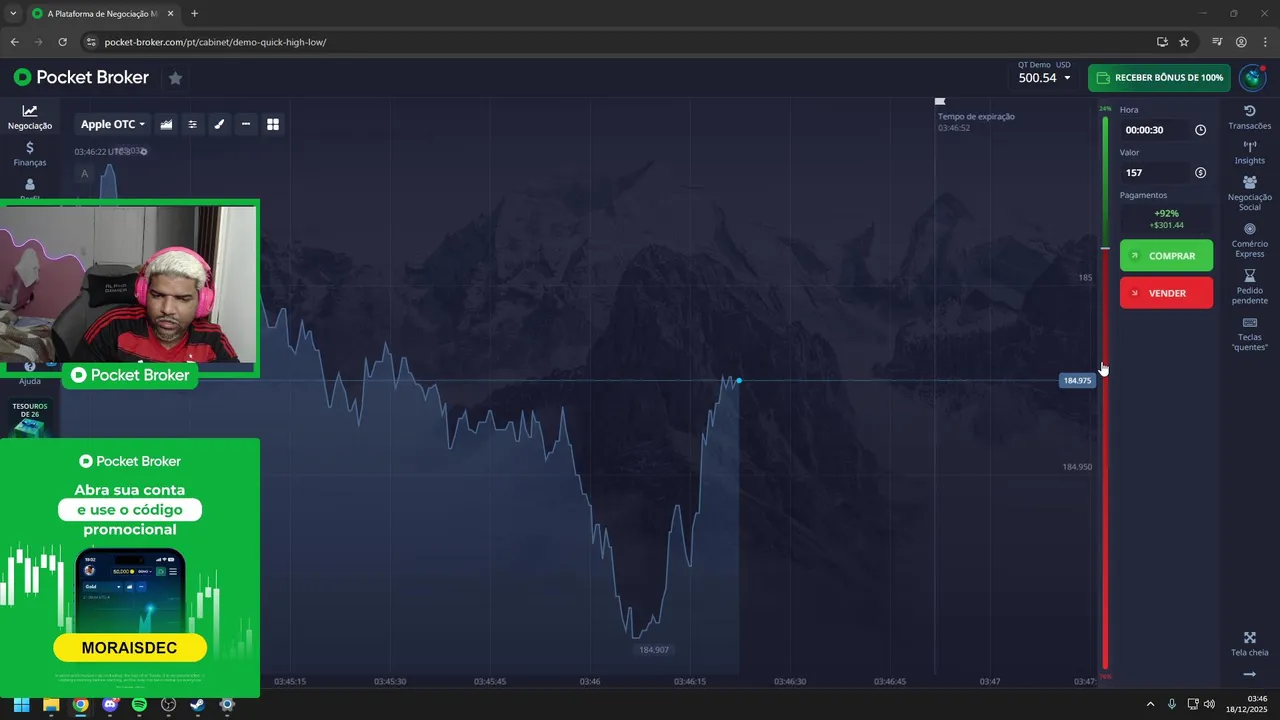Click the Pocket Broker logo
The width and height of the screenshot is (1280, 720).
point(81,77)
